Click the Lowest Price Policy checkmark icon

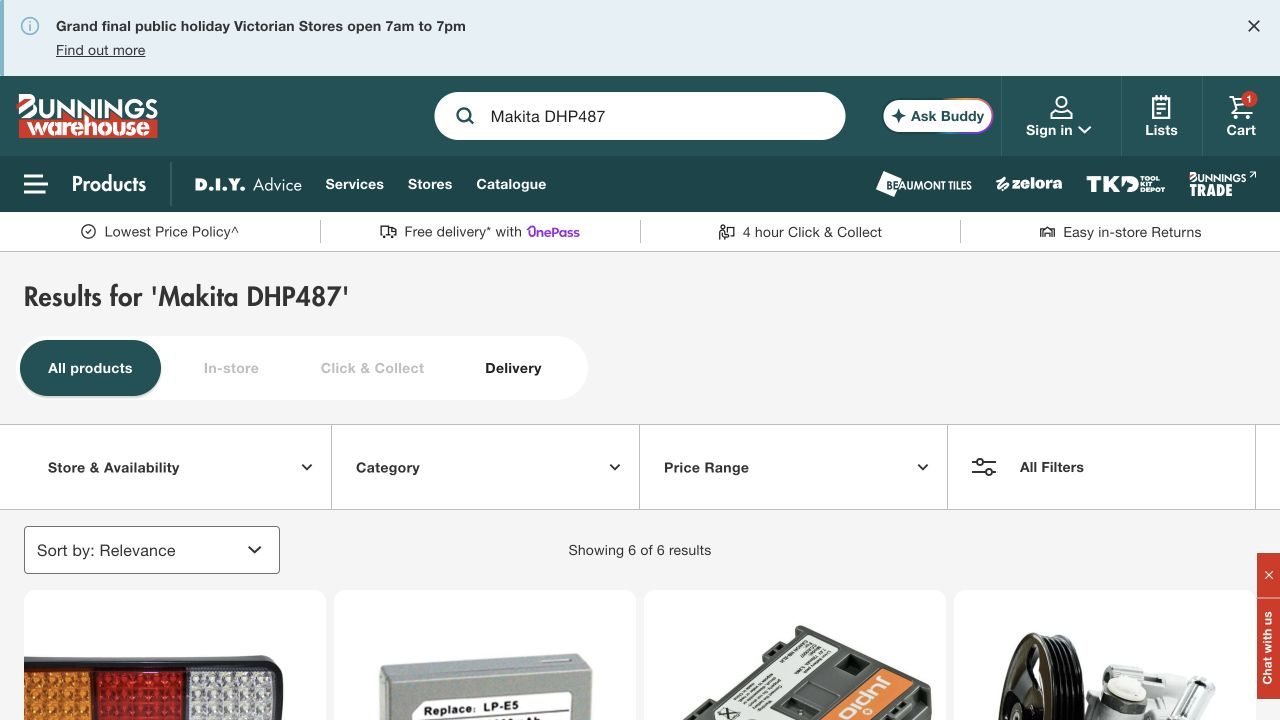tap(88, 232)
